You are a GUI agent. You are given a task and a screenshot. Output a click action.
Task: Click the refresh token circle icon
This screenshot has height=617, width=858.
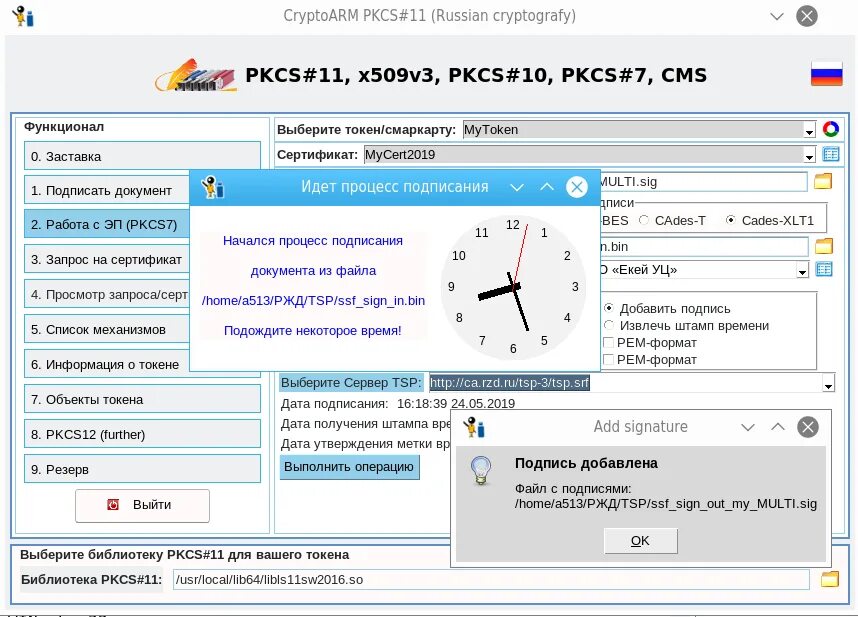(x=831, y=129)
